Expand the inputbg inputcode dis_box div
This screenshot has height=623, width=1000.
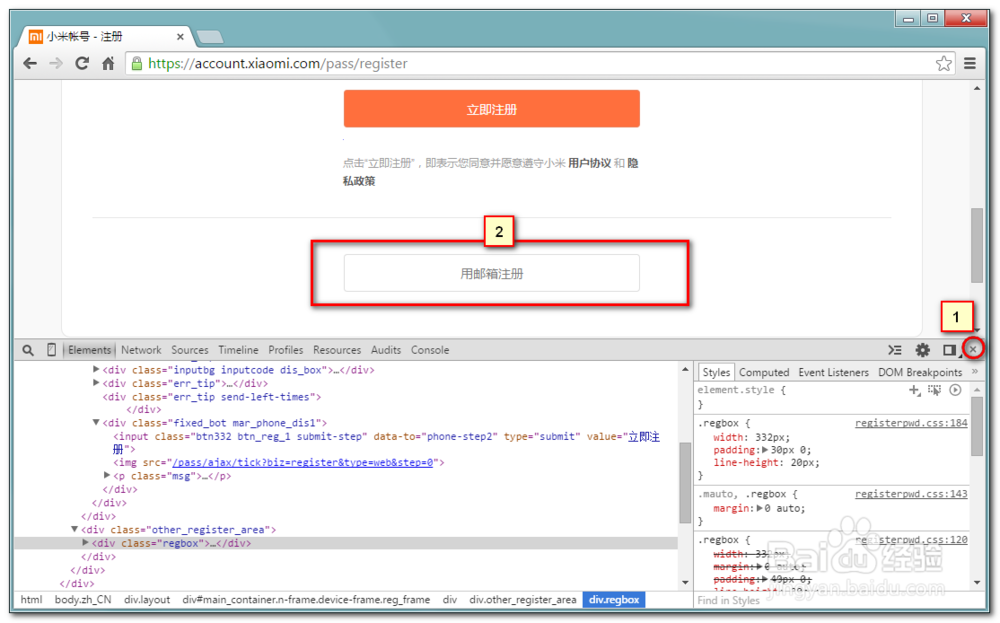coord(96,369)
